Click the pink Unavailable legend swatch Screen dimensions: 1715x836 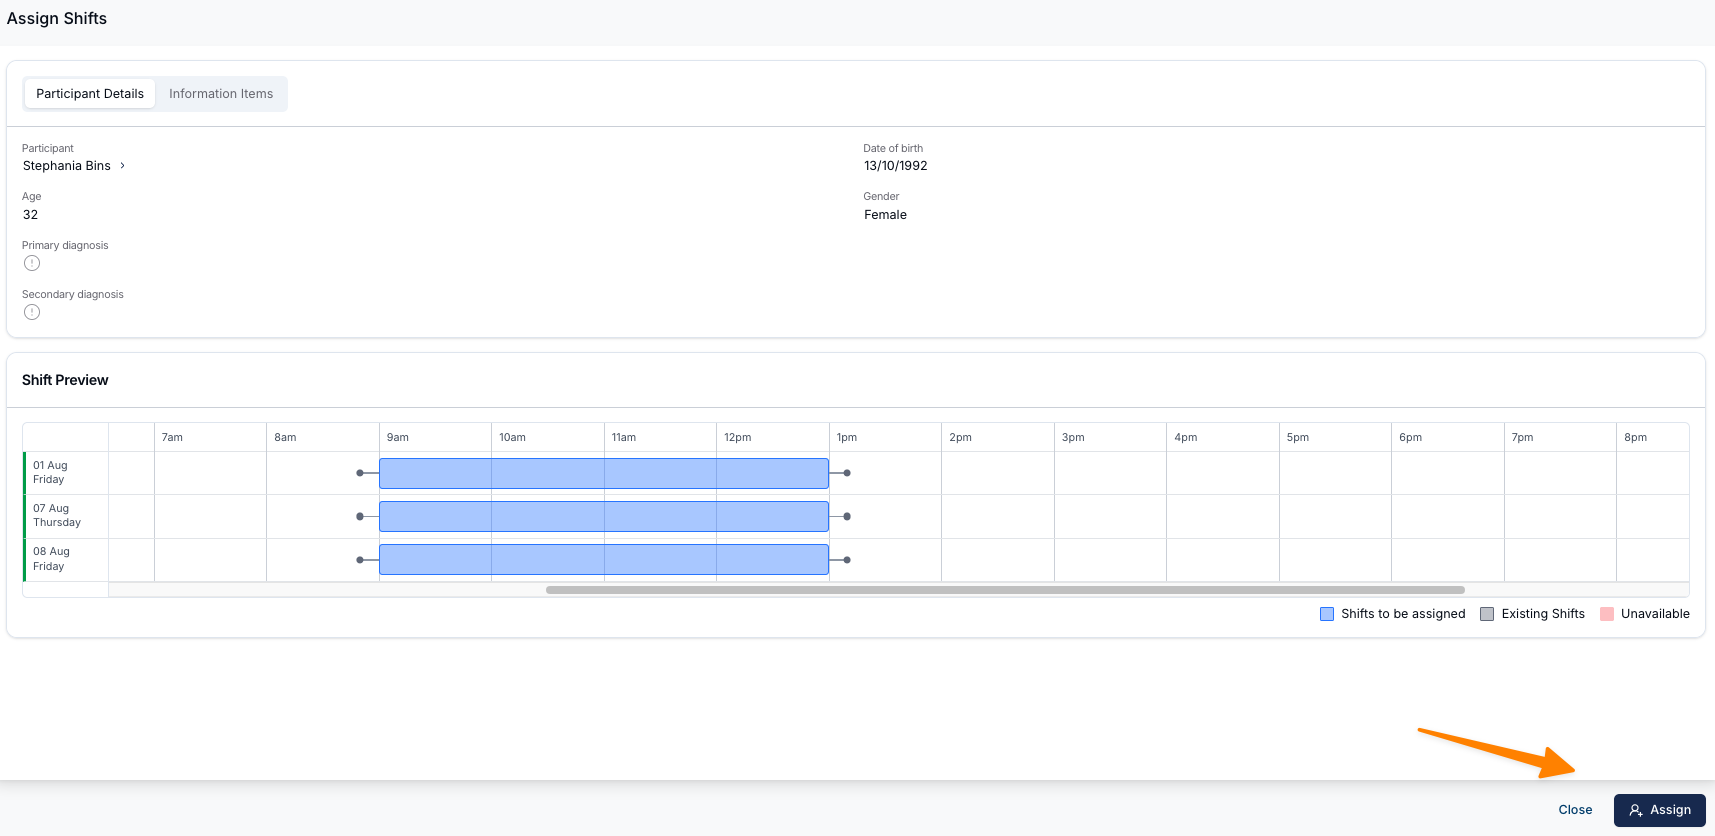pyautogui.click(x=1607, y=614)
